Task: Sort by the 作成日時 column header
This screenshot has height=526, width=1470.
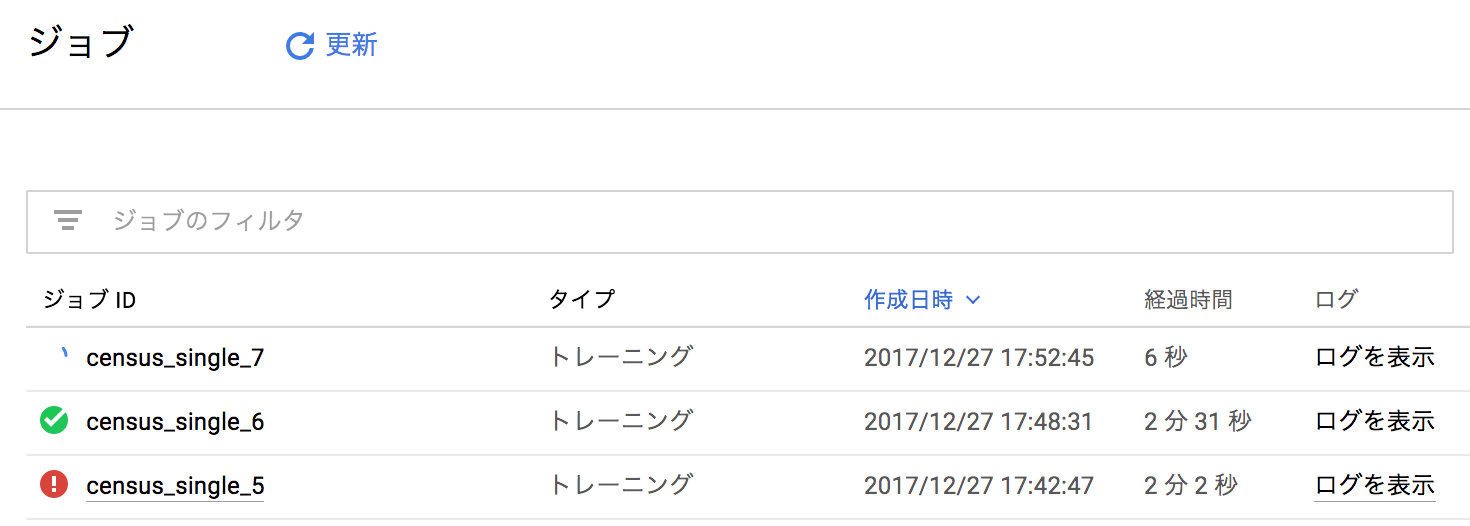Action: coord(908,299)
